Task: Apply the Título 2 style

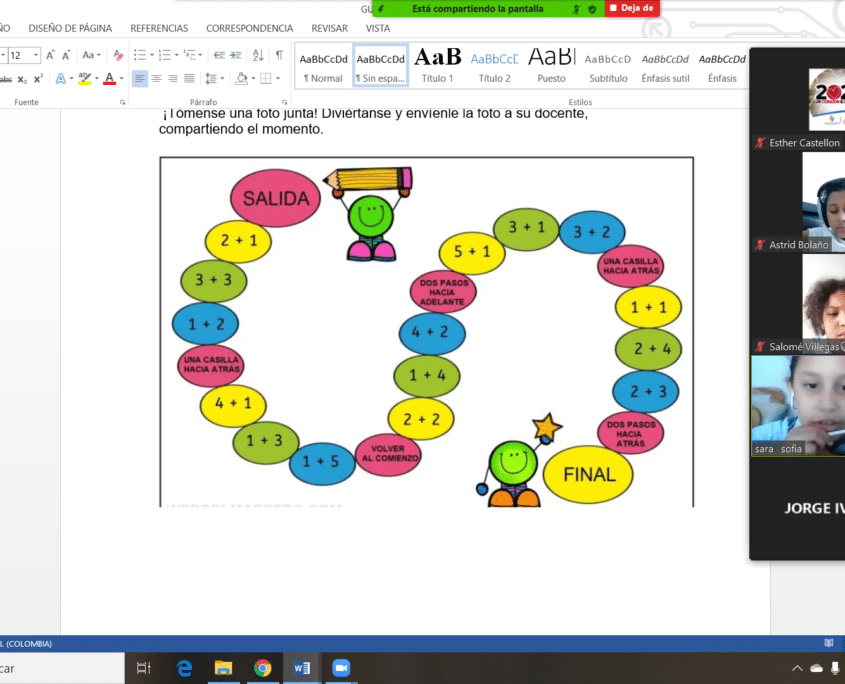Action: click(x=494, y=66)
